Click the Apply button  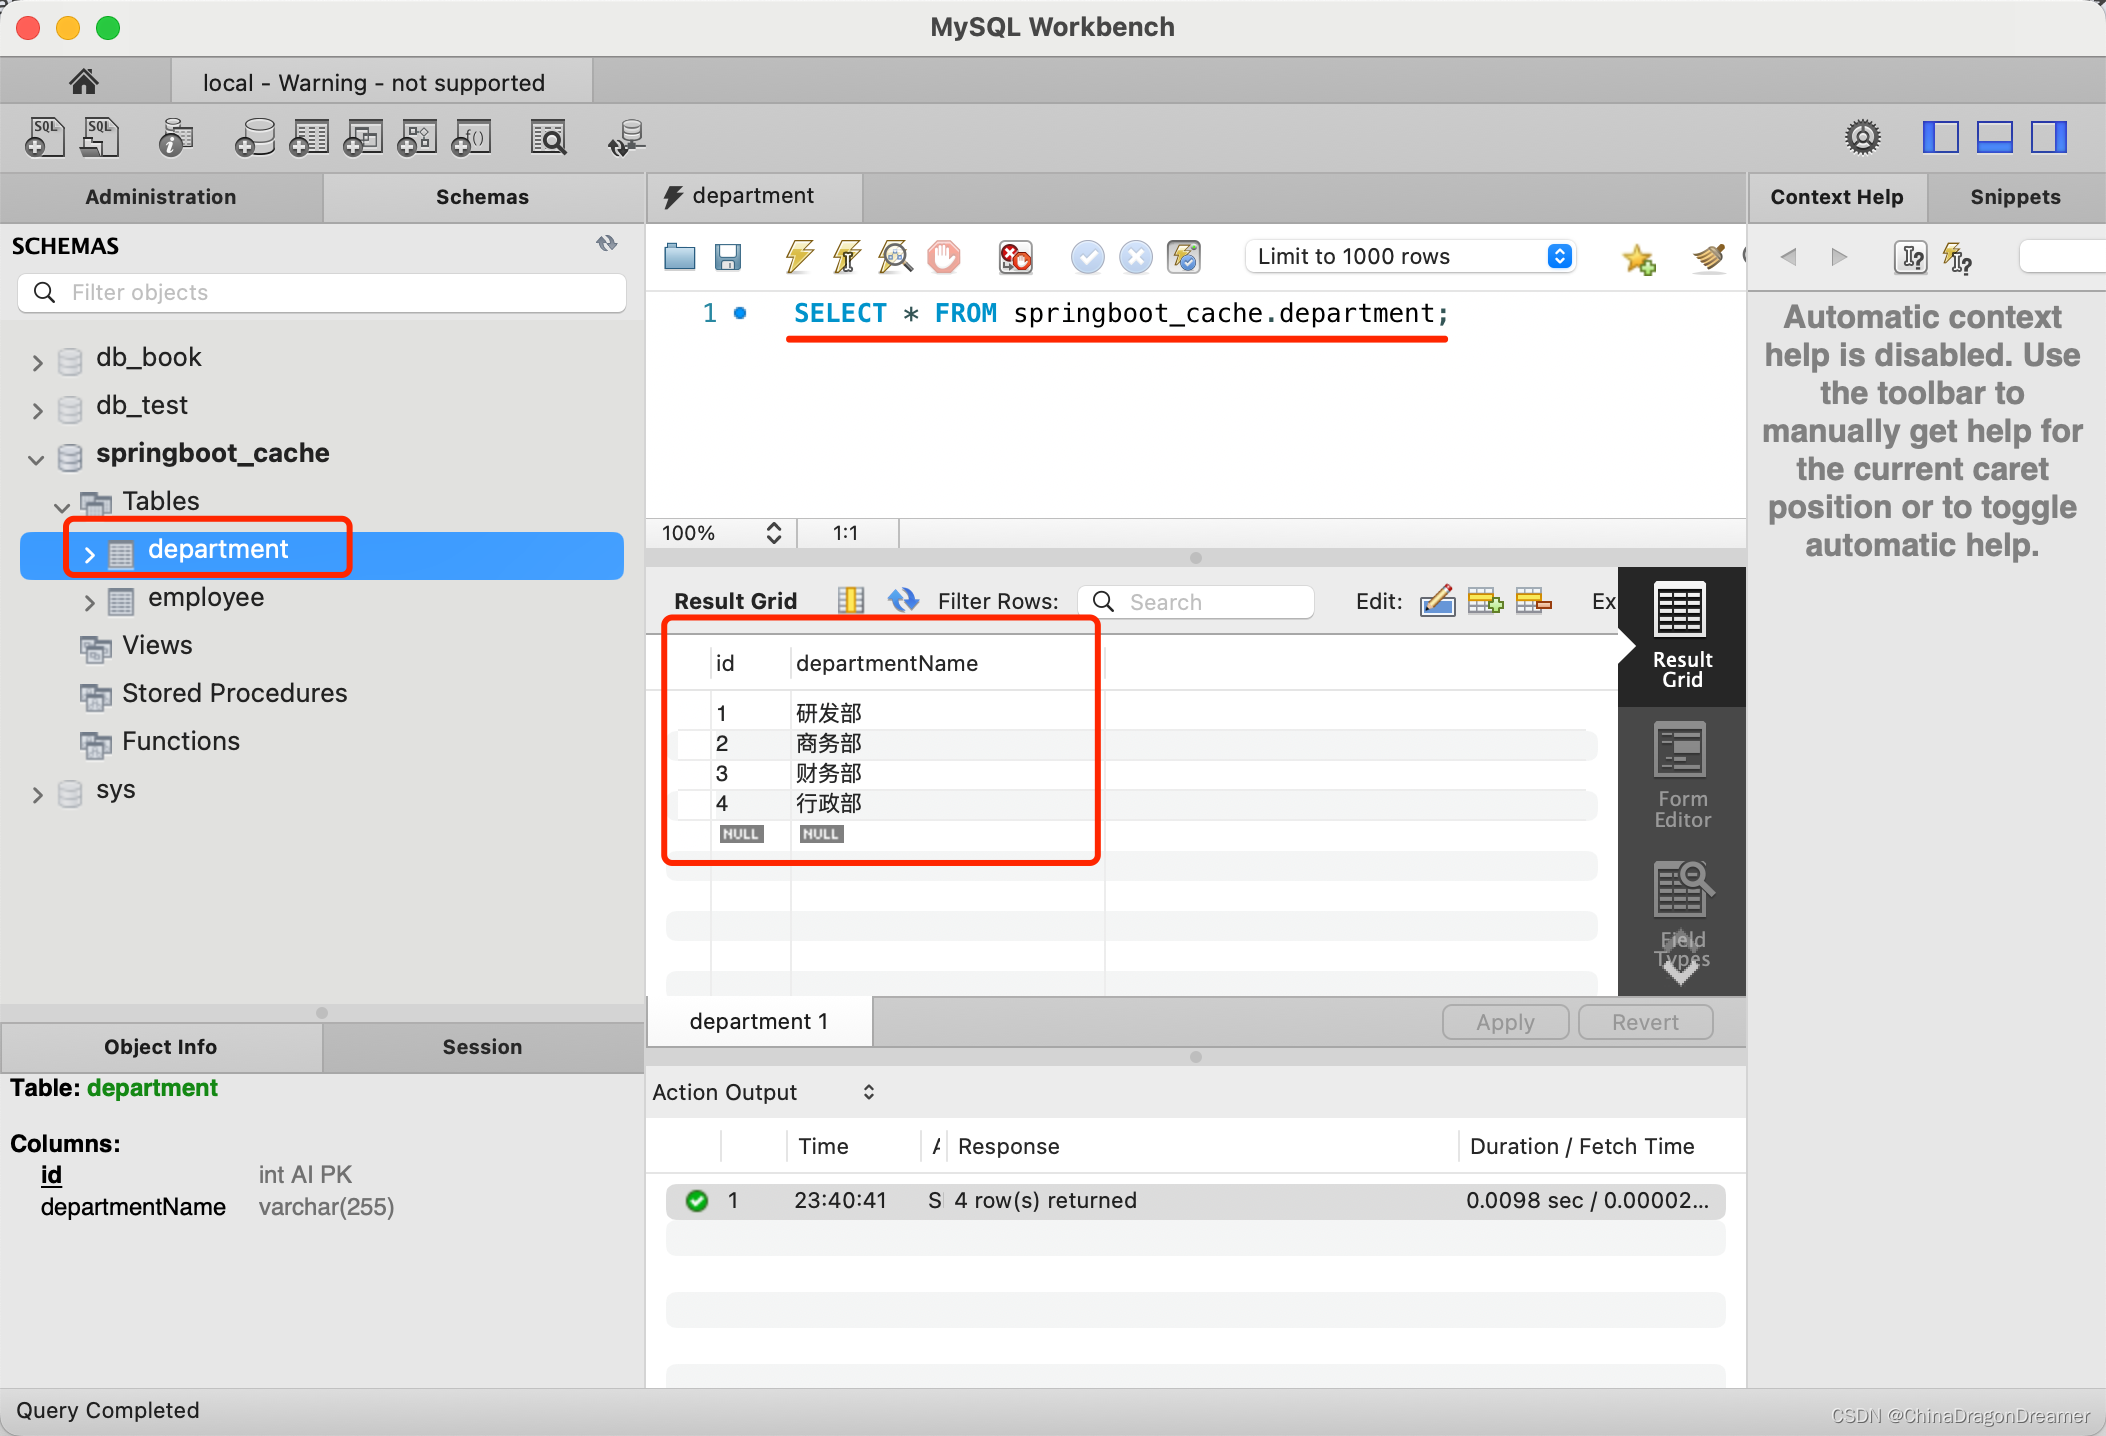click(x=1505, y=1022)
